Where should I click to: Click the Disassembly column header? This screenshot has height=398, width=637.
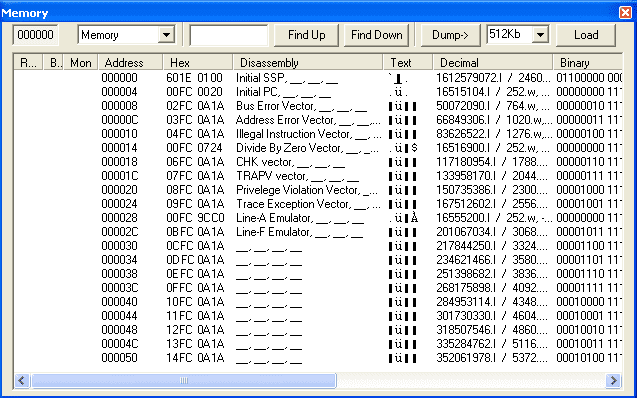(x=308, y=63)
